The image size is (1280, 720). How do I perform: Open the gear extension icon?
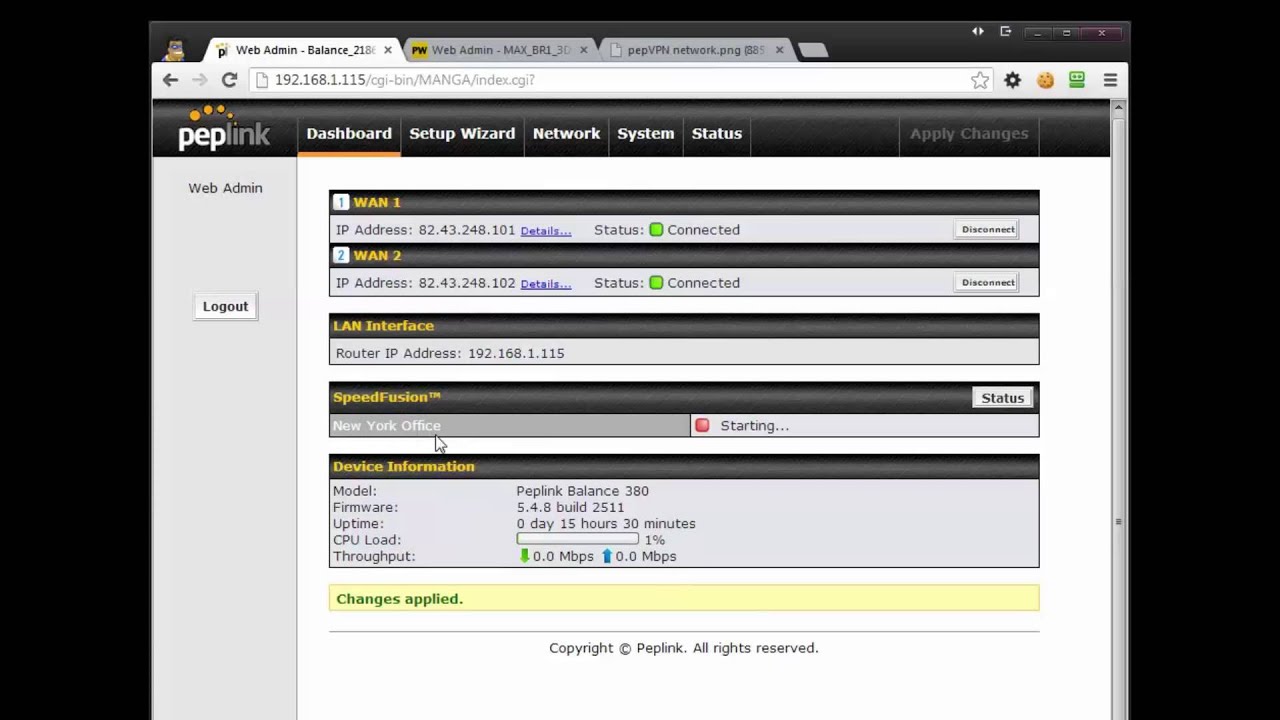point(1013,80)
